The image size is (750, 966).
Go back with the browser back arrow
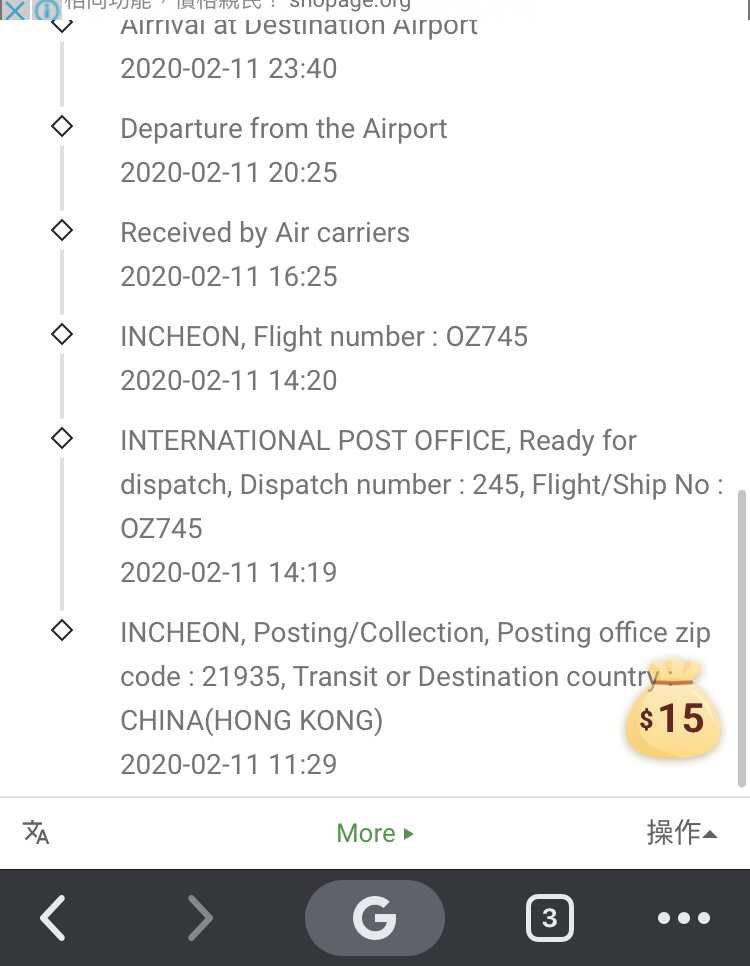[54, 918]
